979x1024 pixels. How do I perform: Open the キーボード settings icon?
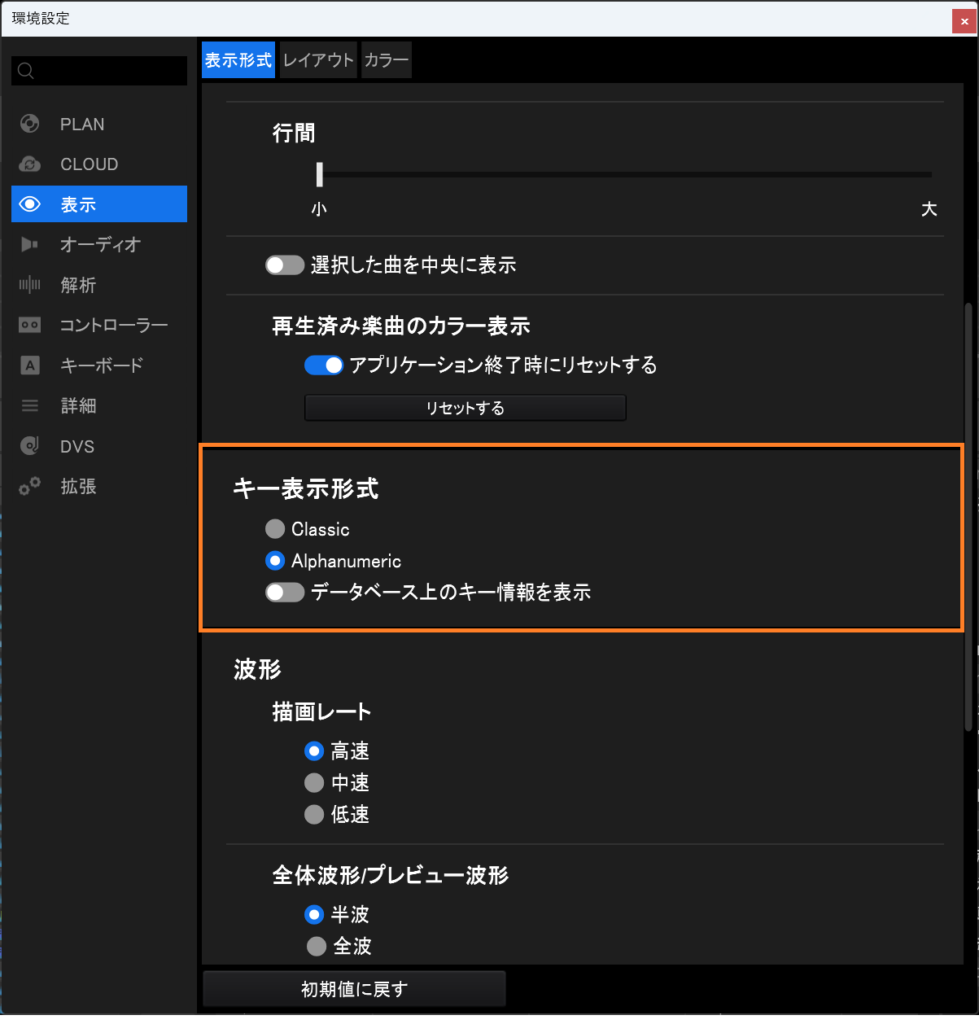(x=30, y=366)
